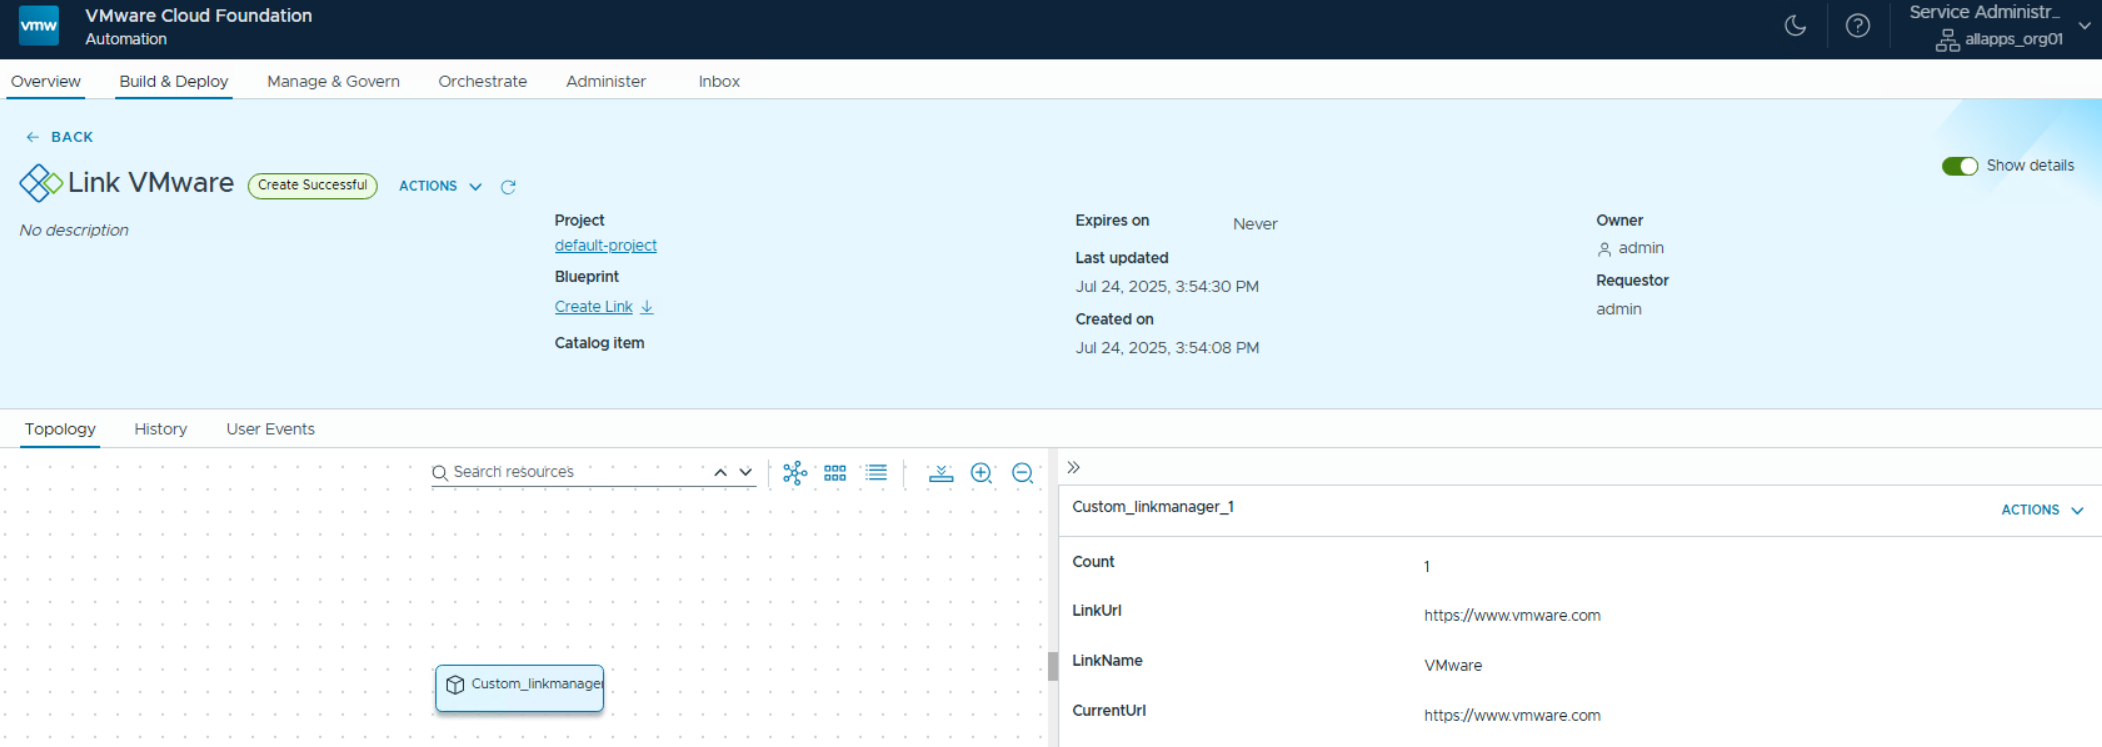
Task: Turn off the Show details toggle
Action: coord(1959,166)
